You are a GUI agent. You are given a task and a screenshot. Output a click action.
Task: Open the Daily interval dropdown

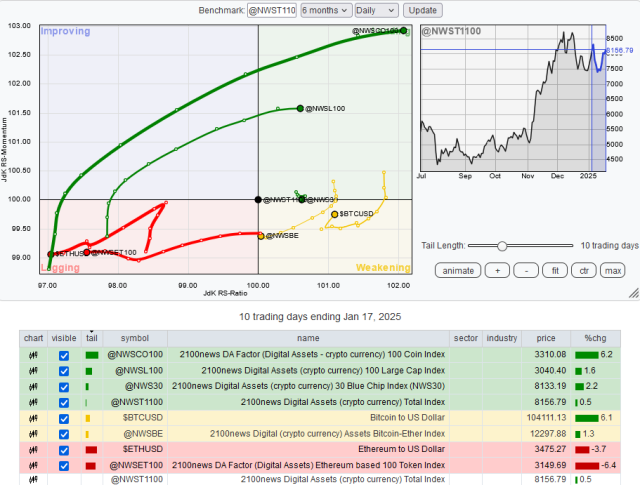[376, 9]
